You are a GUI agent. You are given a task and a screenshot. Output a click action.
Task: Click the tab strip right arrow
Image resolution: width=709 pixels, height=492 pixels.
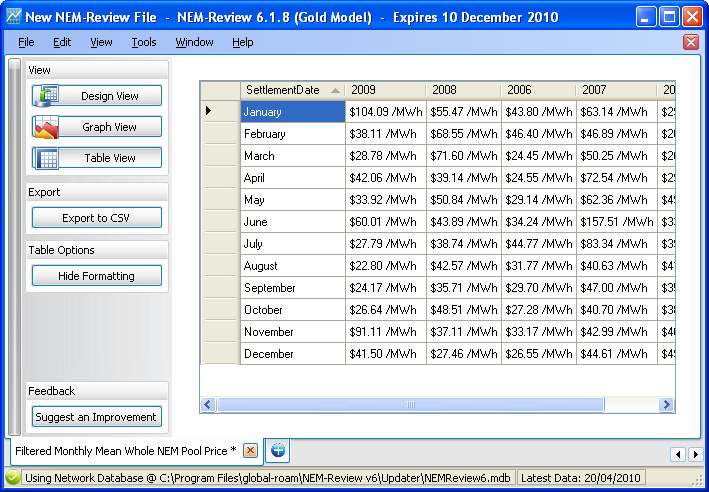pyautogui.click(x=695, y=454)
